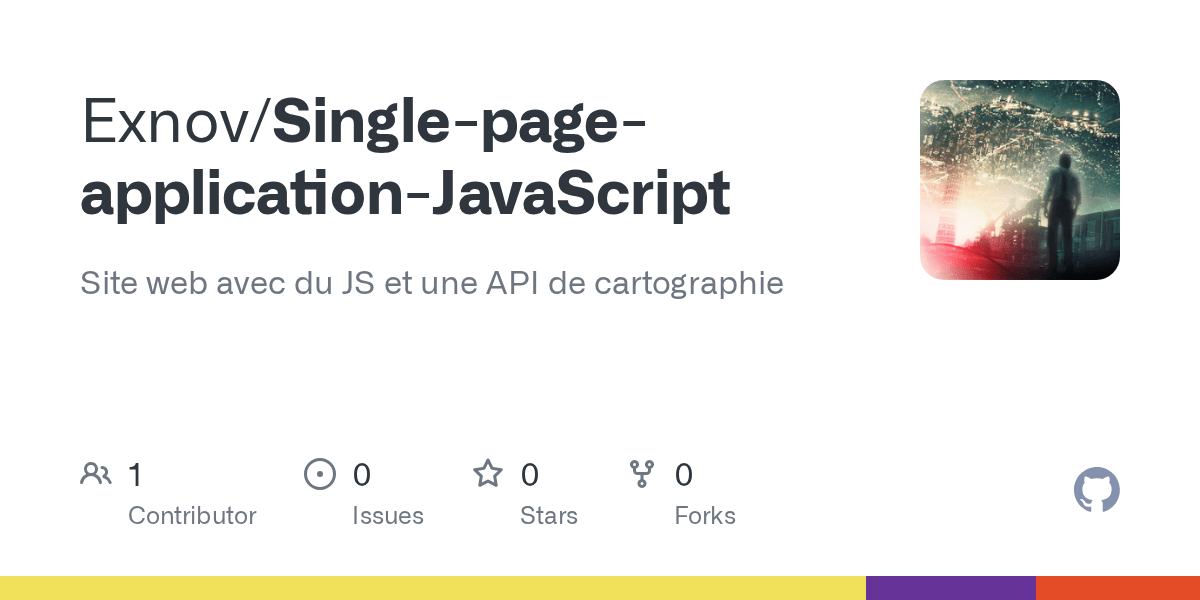Screen dimensions: 1200x600
Task: Click the Contributor label
Action: tap(192, 516)
